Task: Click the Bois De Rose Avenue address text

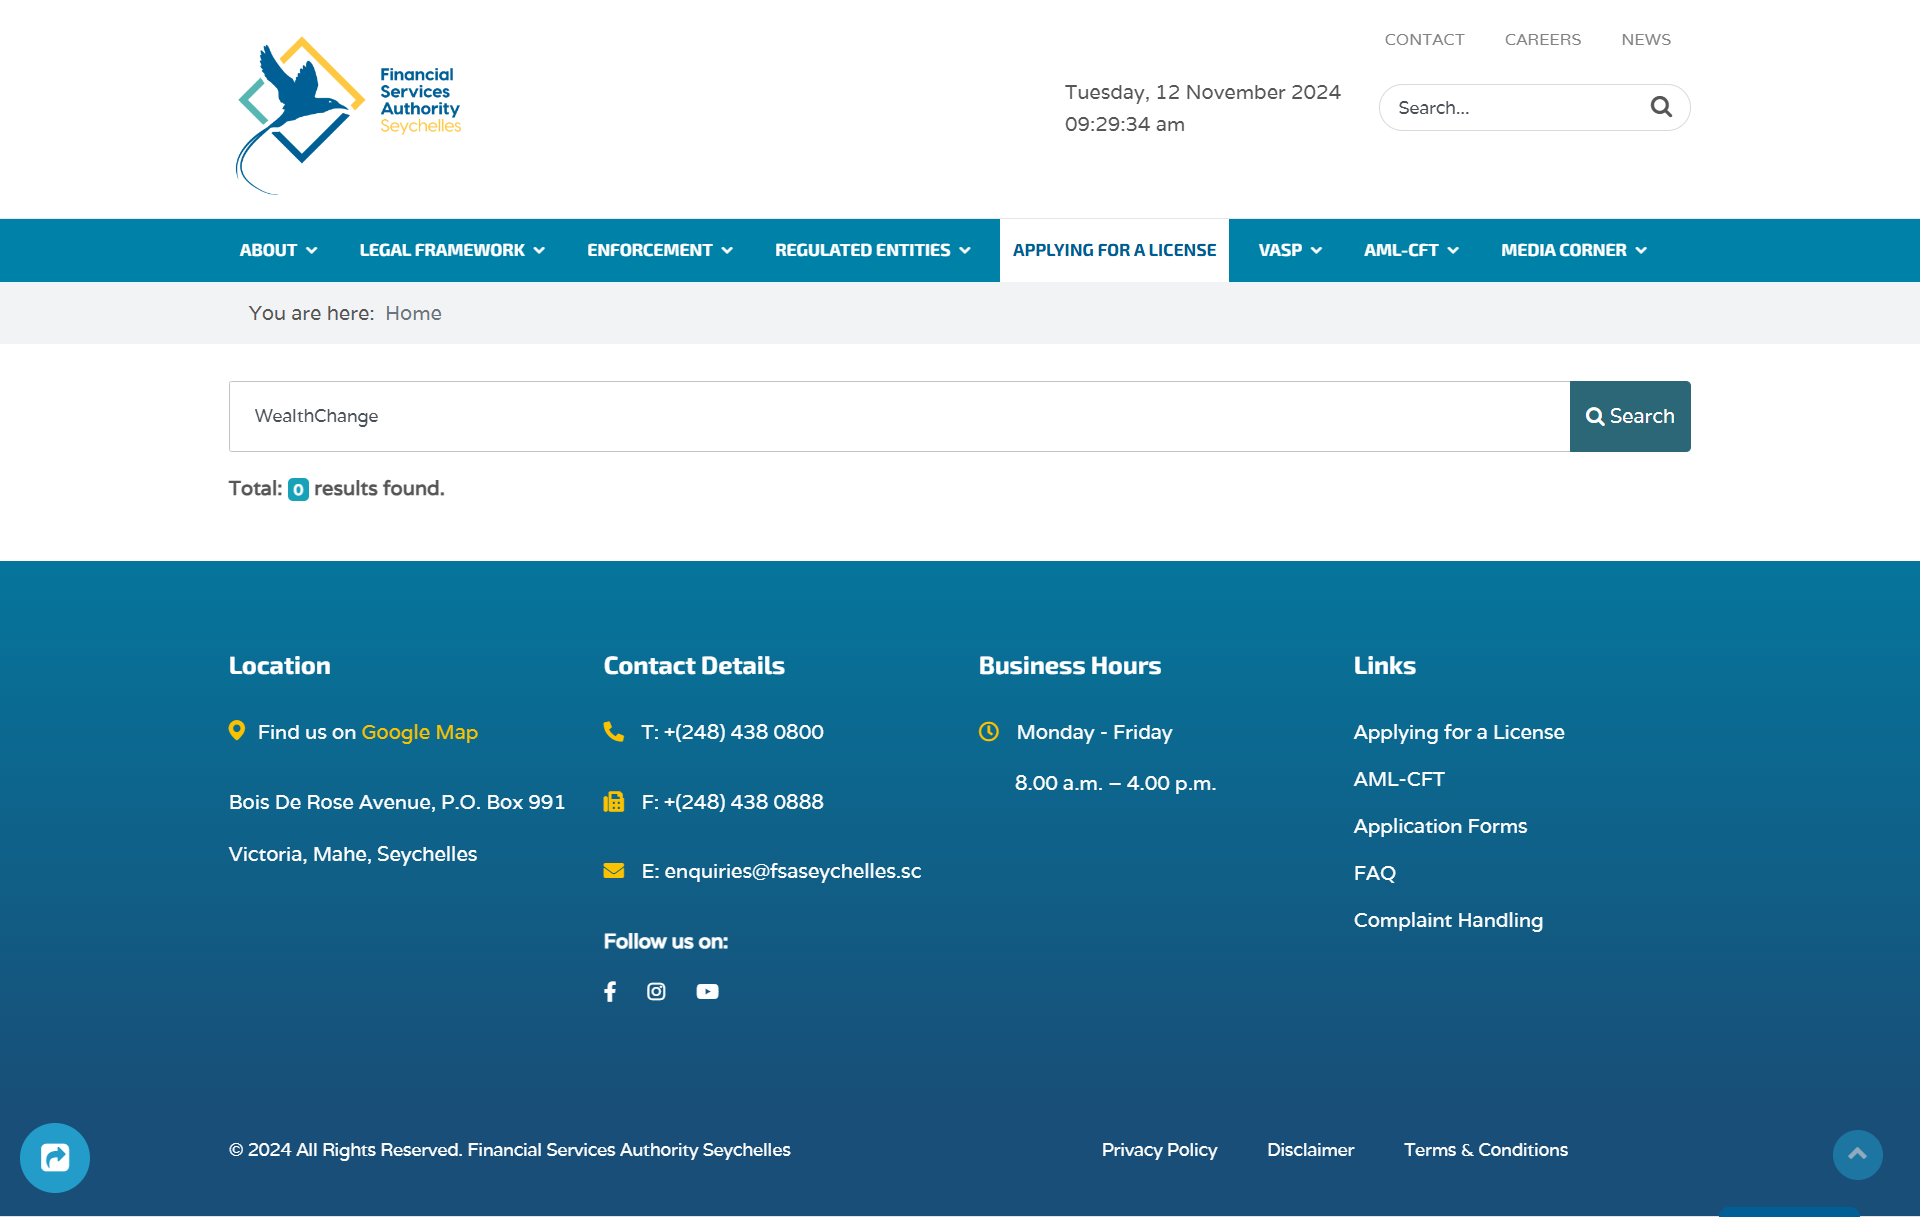Action: [397, 802]
